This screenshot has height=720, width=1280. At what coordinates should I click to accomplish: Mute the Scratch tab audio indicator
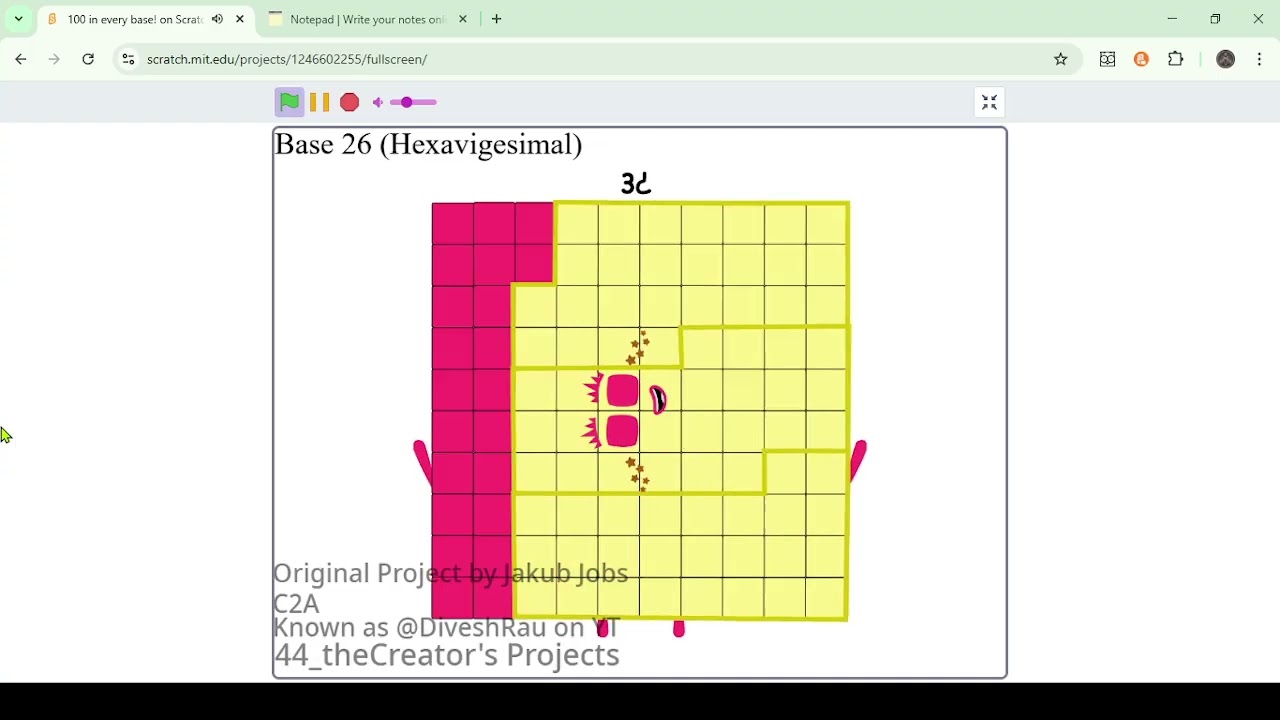point(217,19)
